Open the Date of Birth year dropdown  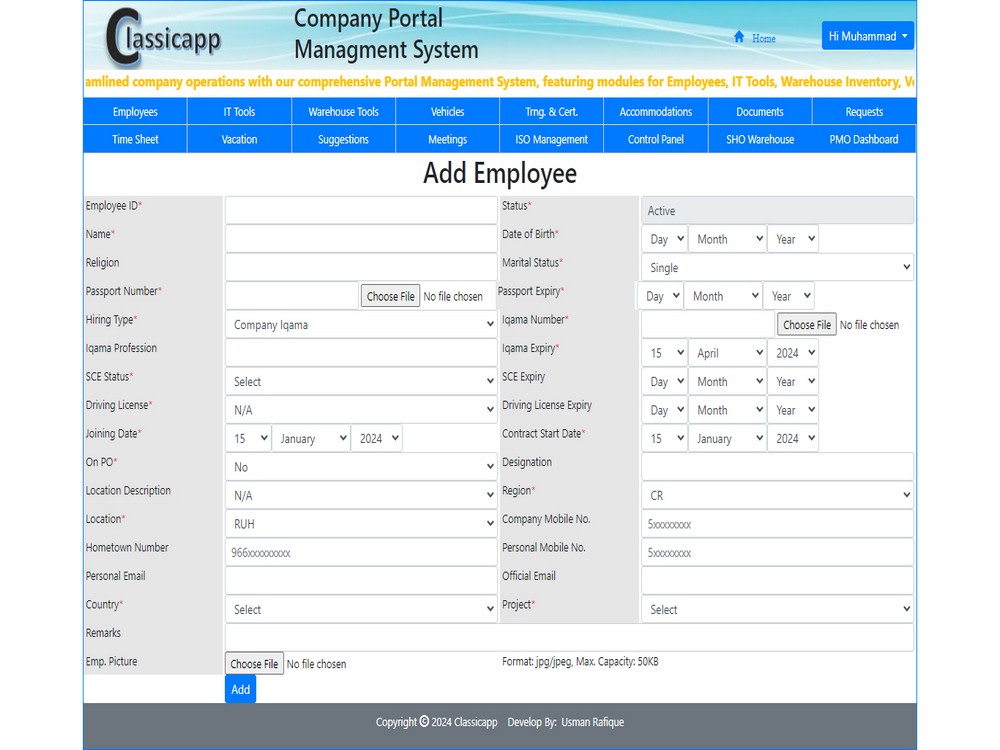coord(793,239)
